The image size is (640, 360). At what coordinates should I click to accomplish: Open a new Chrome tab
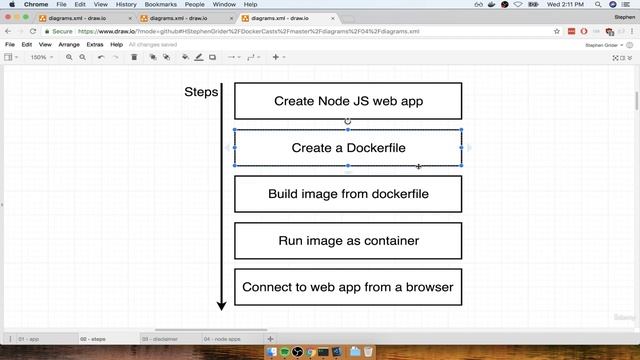pos(348,19)
